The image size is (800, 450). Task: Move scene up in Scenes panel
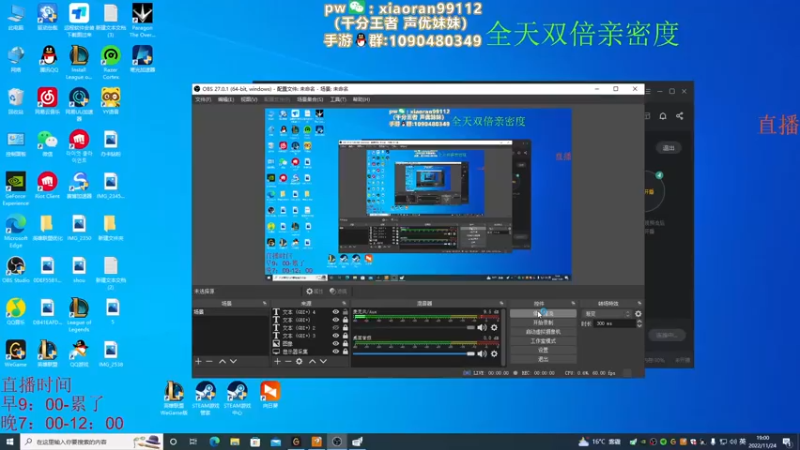[x=222, y=361]
